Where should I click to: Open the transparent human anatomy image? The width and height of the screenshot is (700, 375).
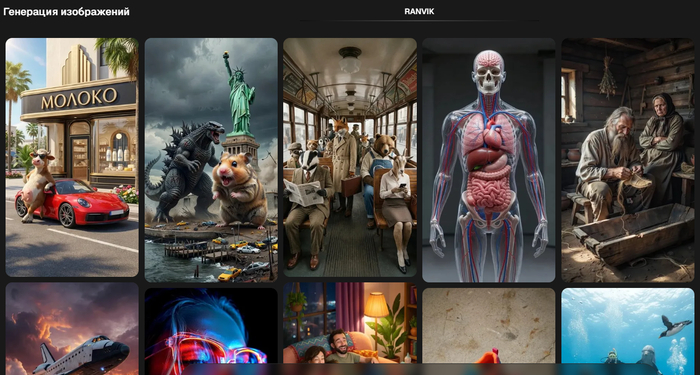[489, 160]
